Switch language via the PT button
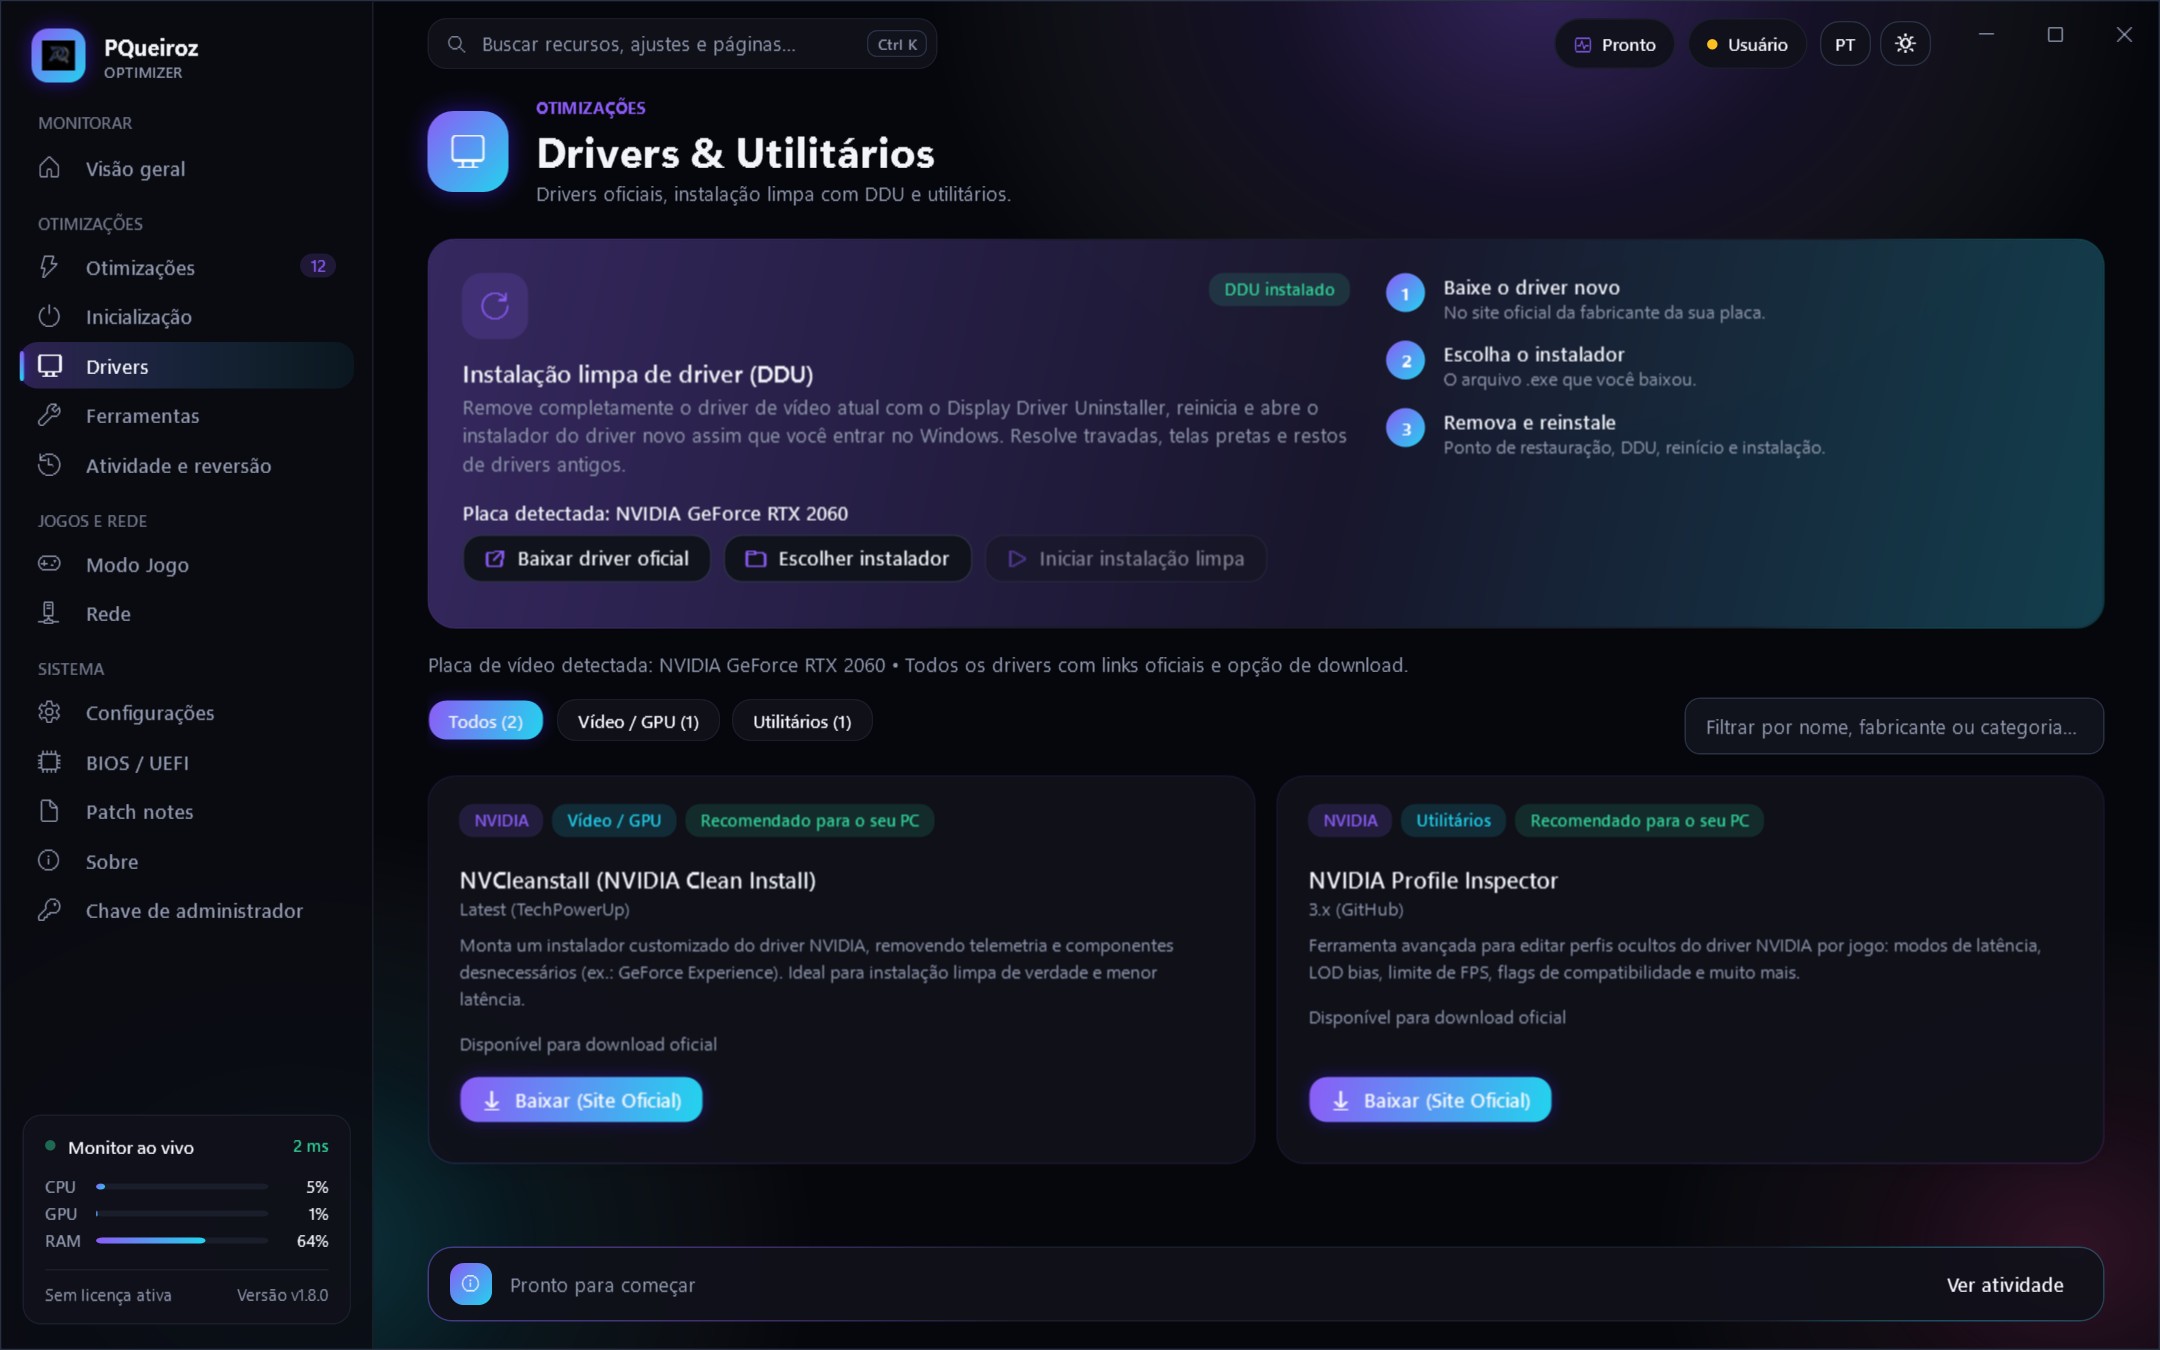Viewport: 2160px width, 1350px height. 1845,44
